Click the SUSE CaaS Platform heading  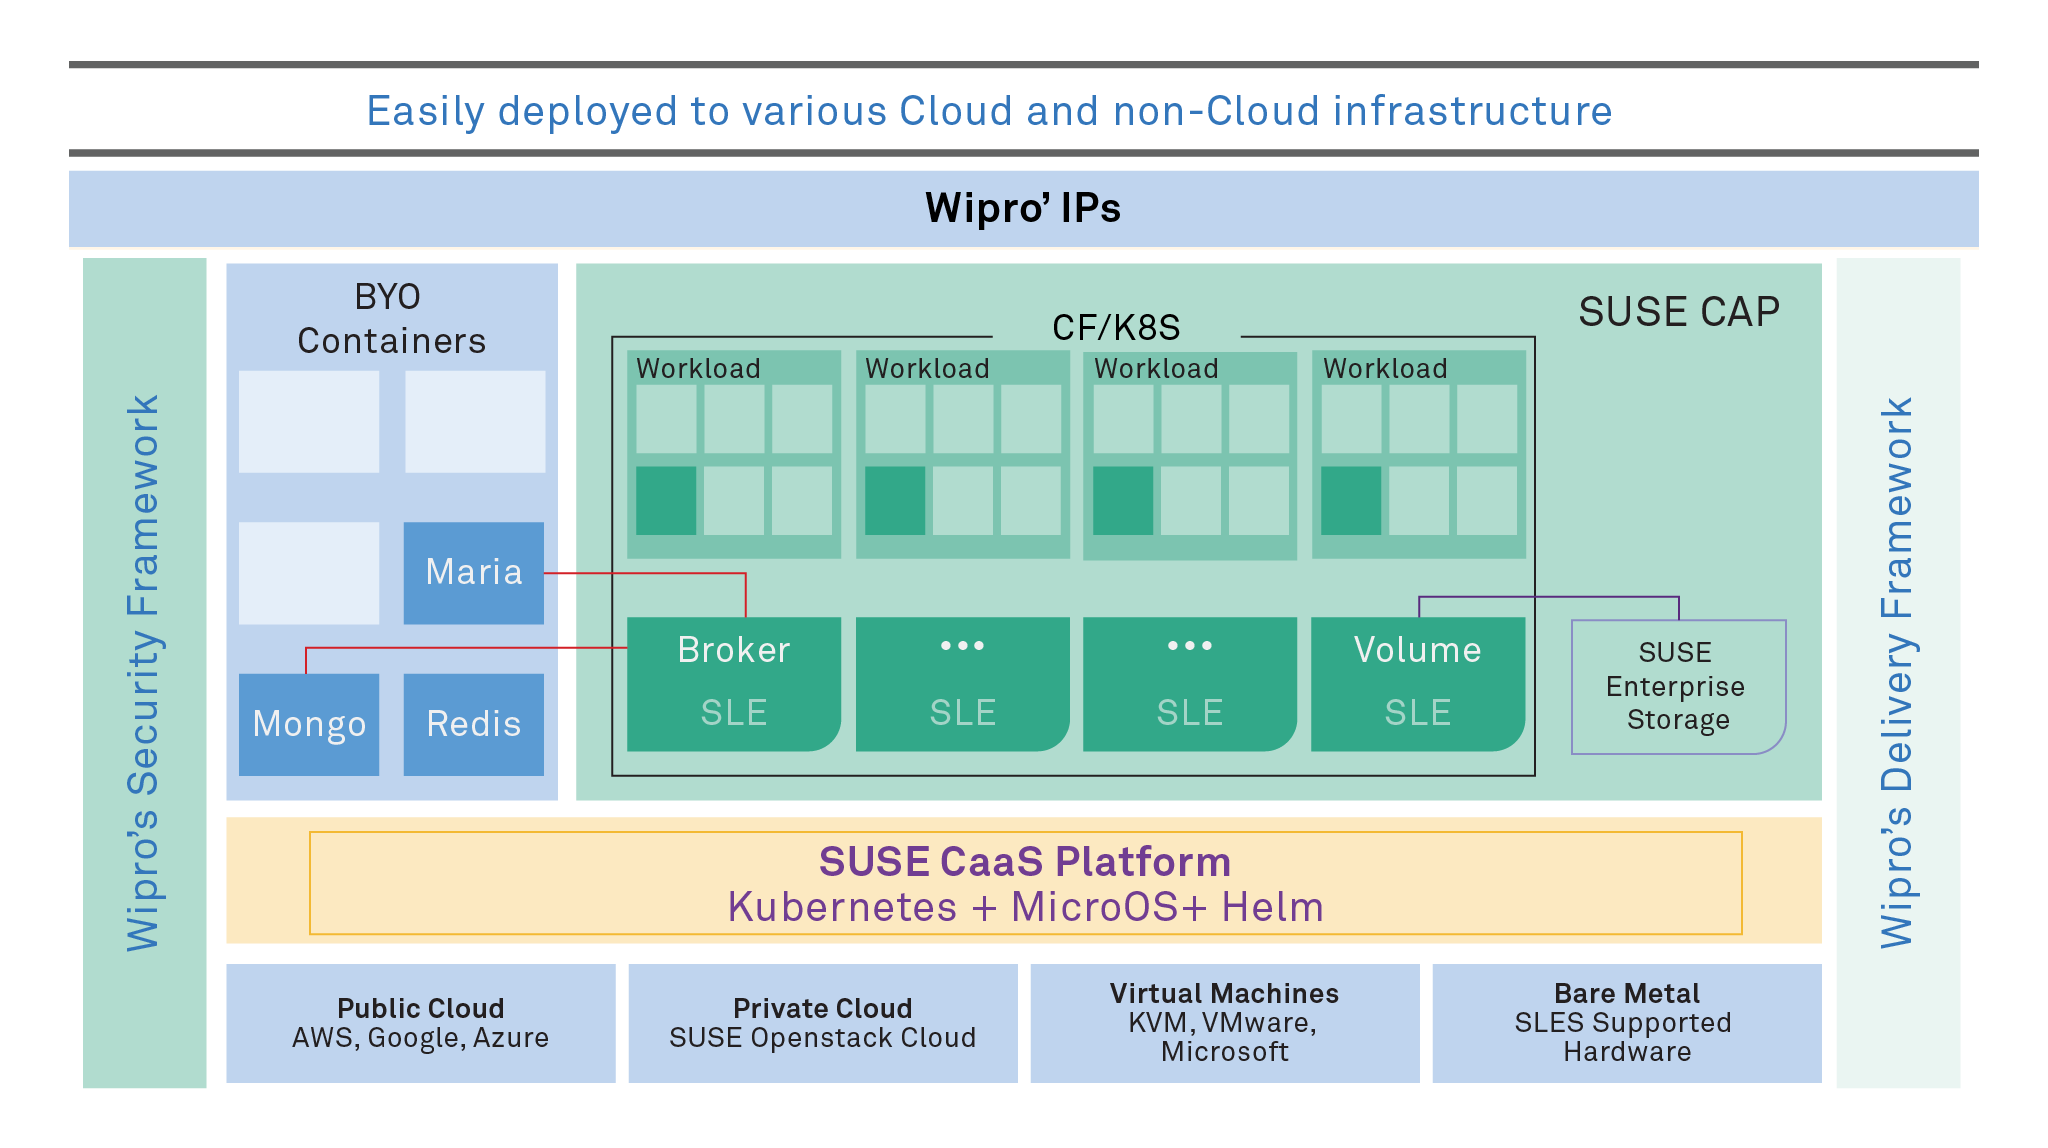point(1024,862)
